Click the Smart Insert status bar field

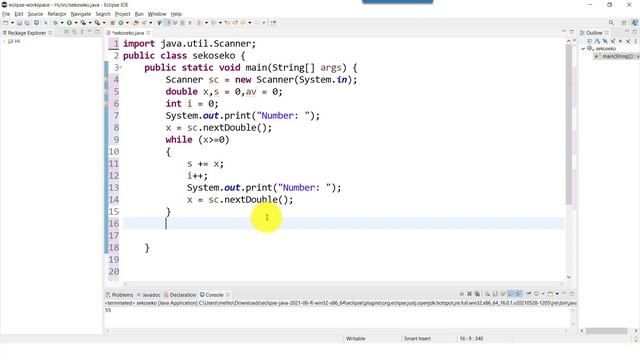(x=417, y=338)
